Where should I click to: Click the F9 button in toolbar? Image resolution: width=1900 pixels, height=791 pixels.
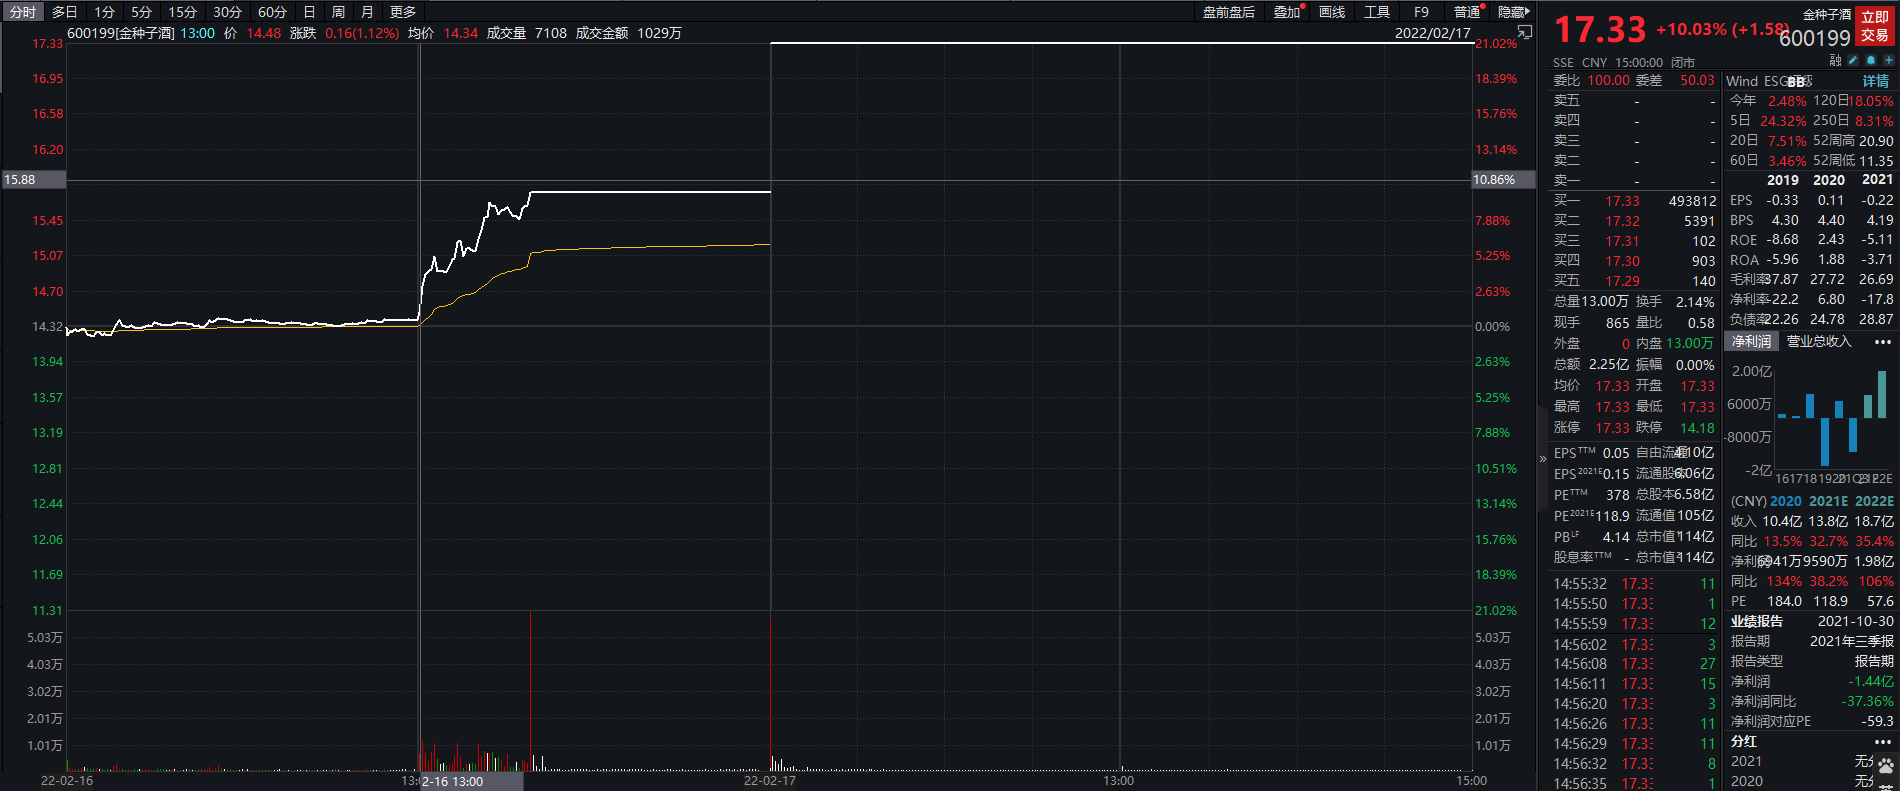[x=1422, y=12]
